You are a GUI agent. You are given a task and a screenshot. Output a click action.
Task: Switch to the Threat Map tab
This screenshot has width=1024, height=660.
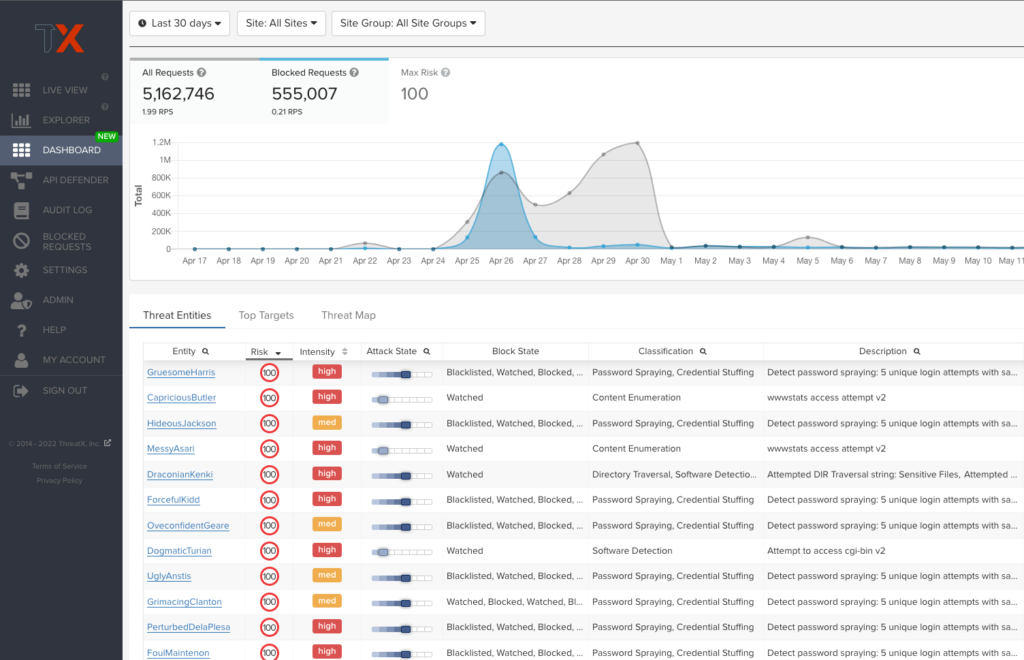pos(348,315)
